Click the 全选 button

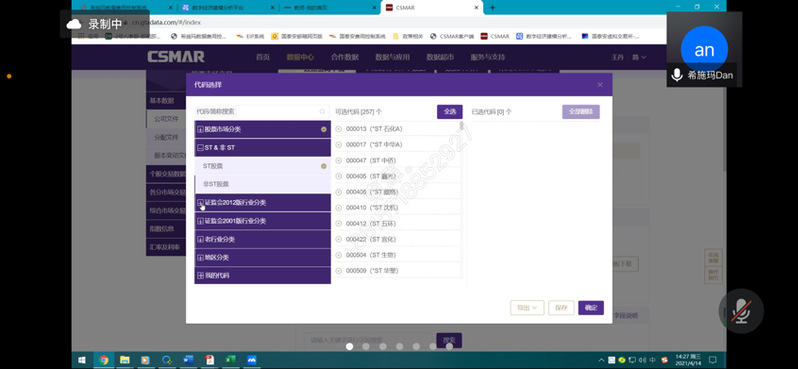[x=450, y=112]
